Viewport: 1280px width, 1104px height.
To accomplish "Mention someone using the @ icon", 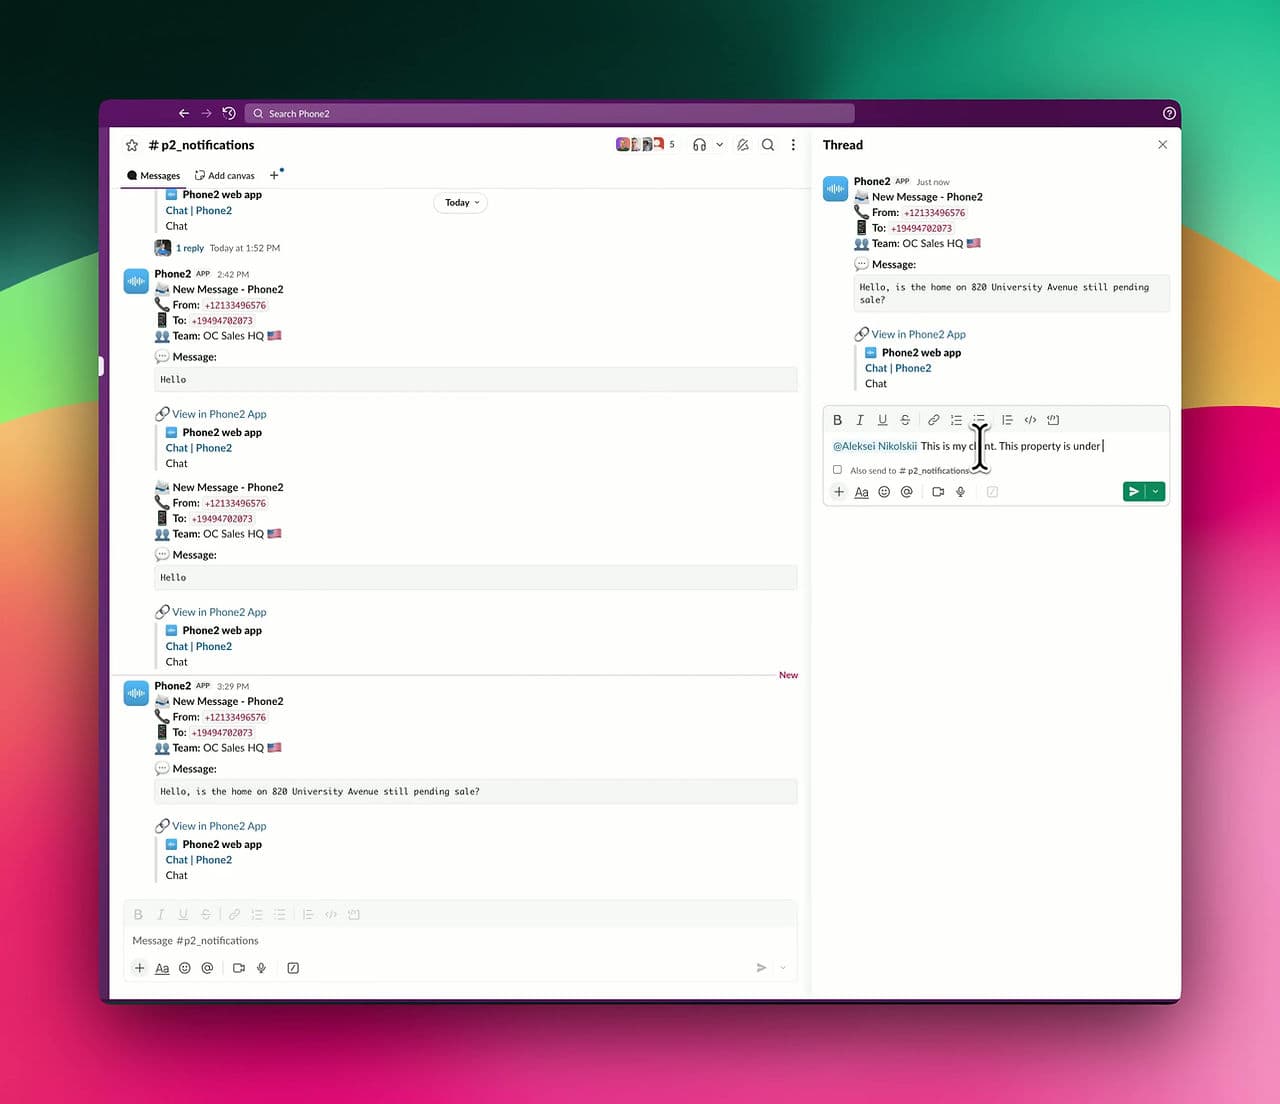I will pos(906,491).
